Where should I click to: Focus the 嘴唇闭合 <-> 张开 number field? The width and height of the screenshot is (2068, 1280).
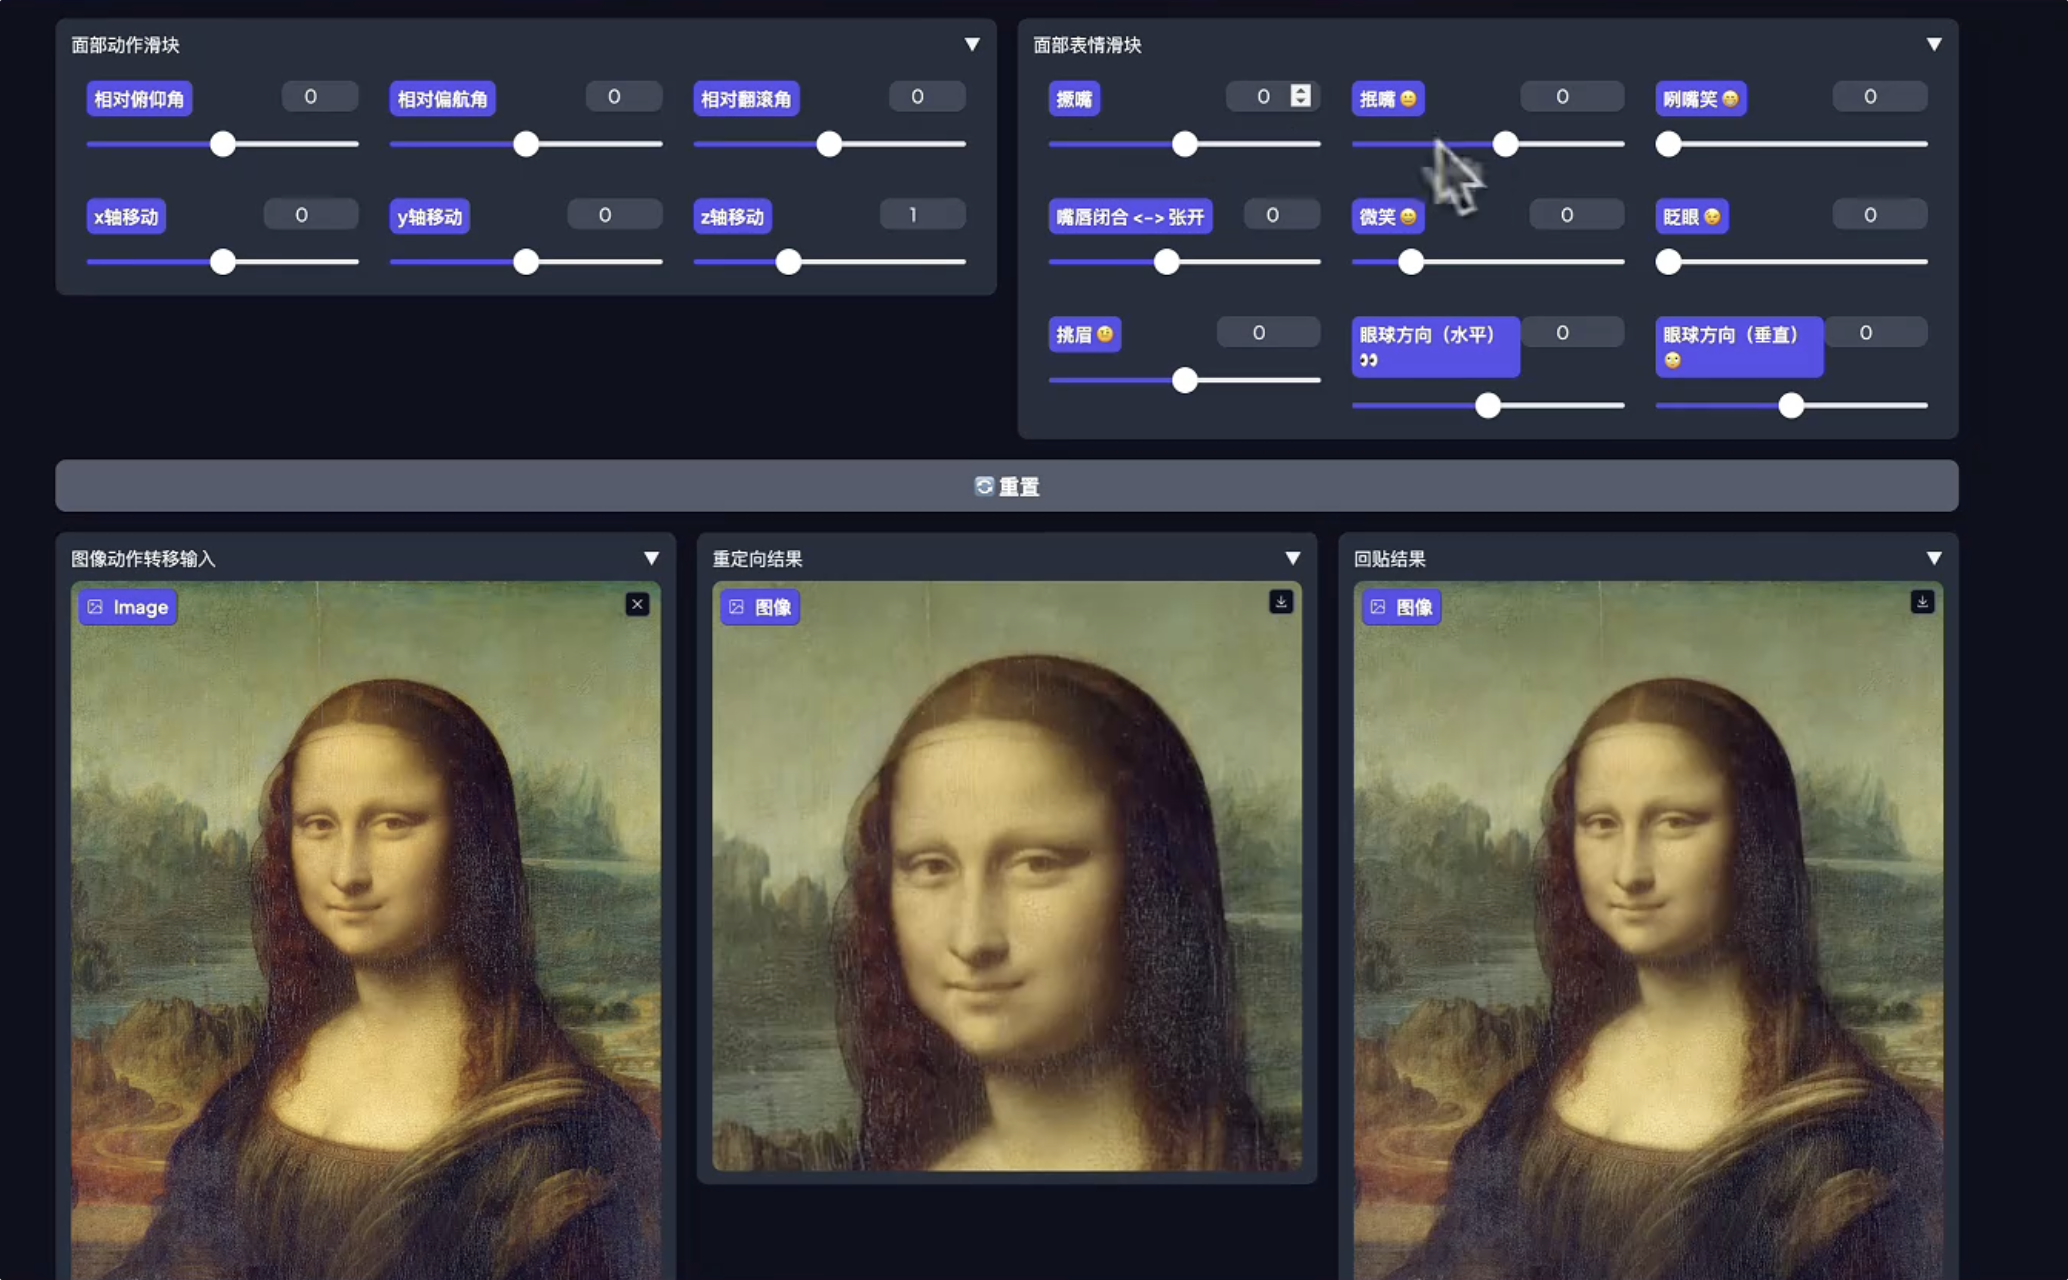[1282, 215]
